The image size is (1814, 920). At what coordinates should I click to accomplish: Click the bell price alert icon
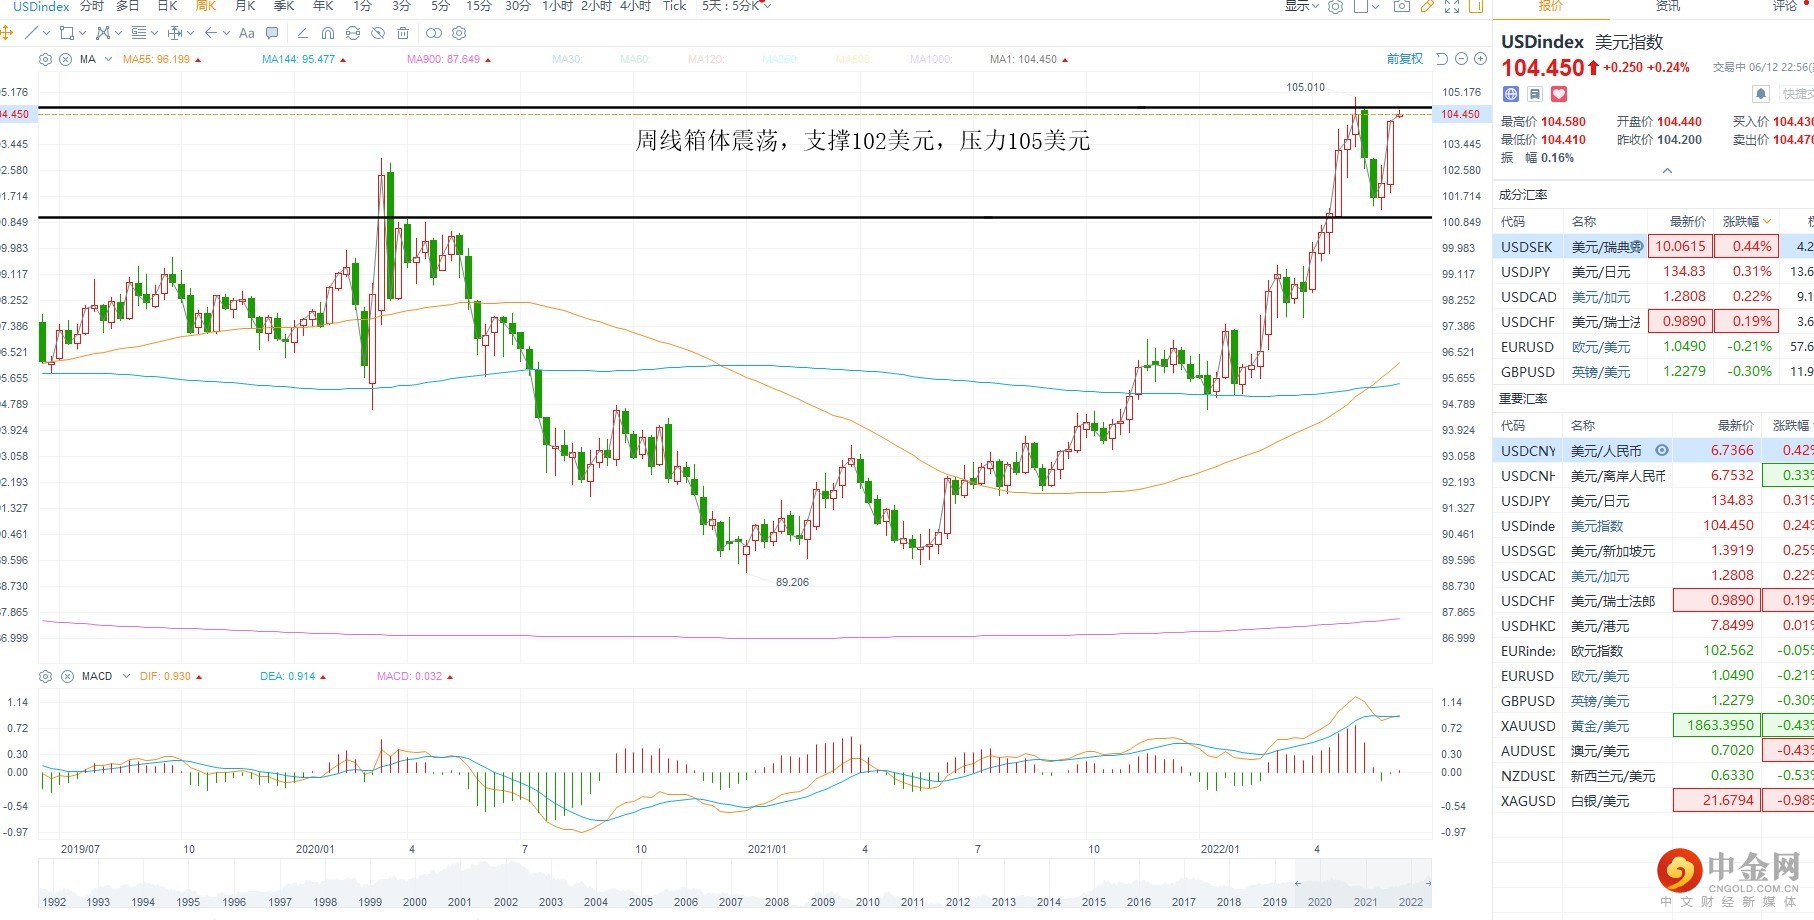click(1761, 94)
